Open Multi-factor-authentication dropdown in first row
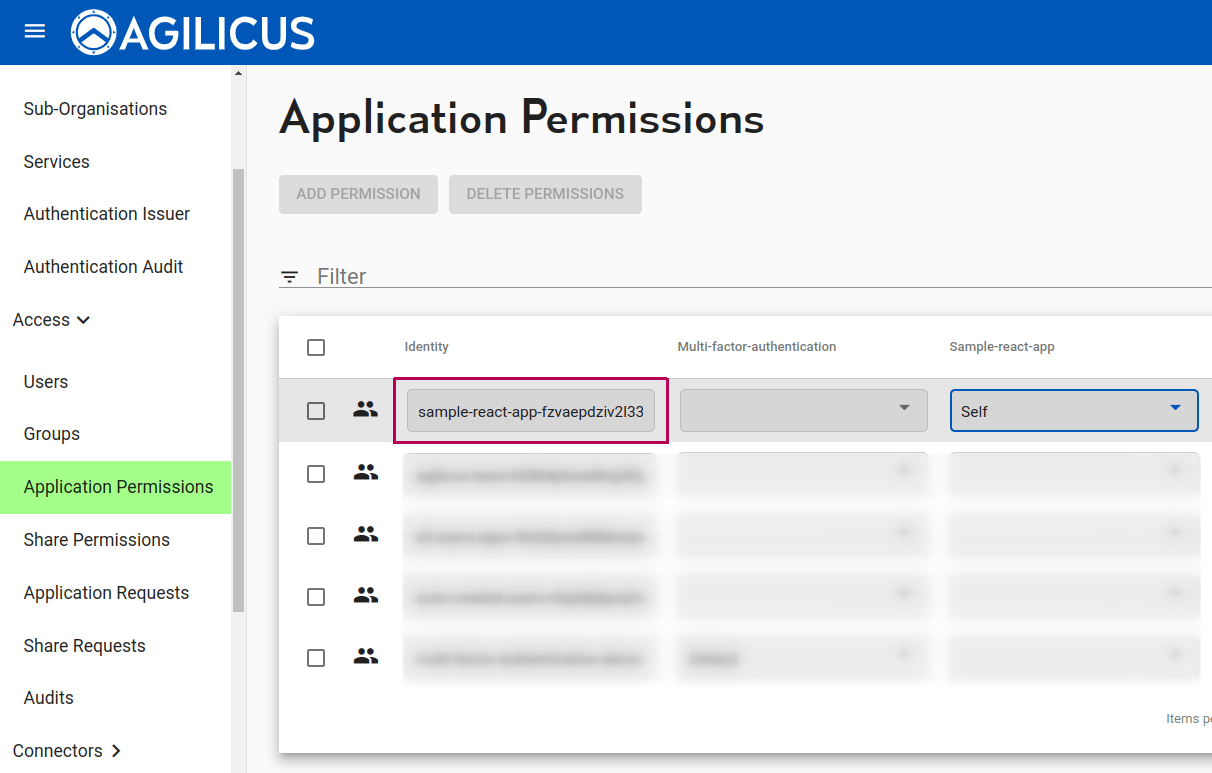The width and height of the screenshot is (1212, 773). click(x=803, y=410)
